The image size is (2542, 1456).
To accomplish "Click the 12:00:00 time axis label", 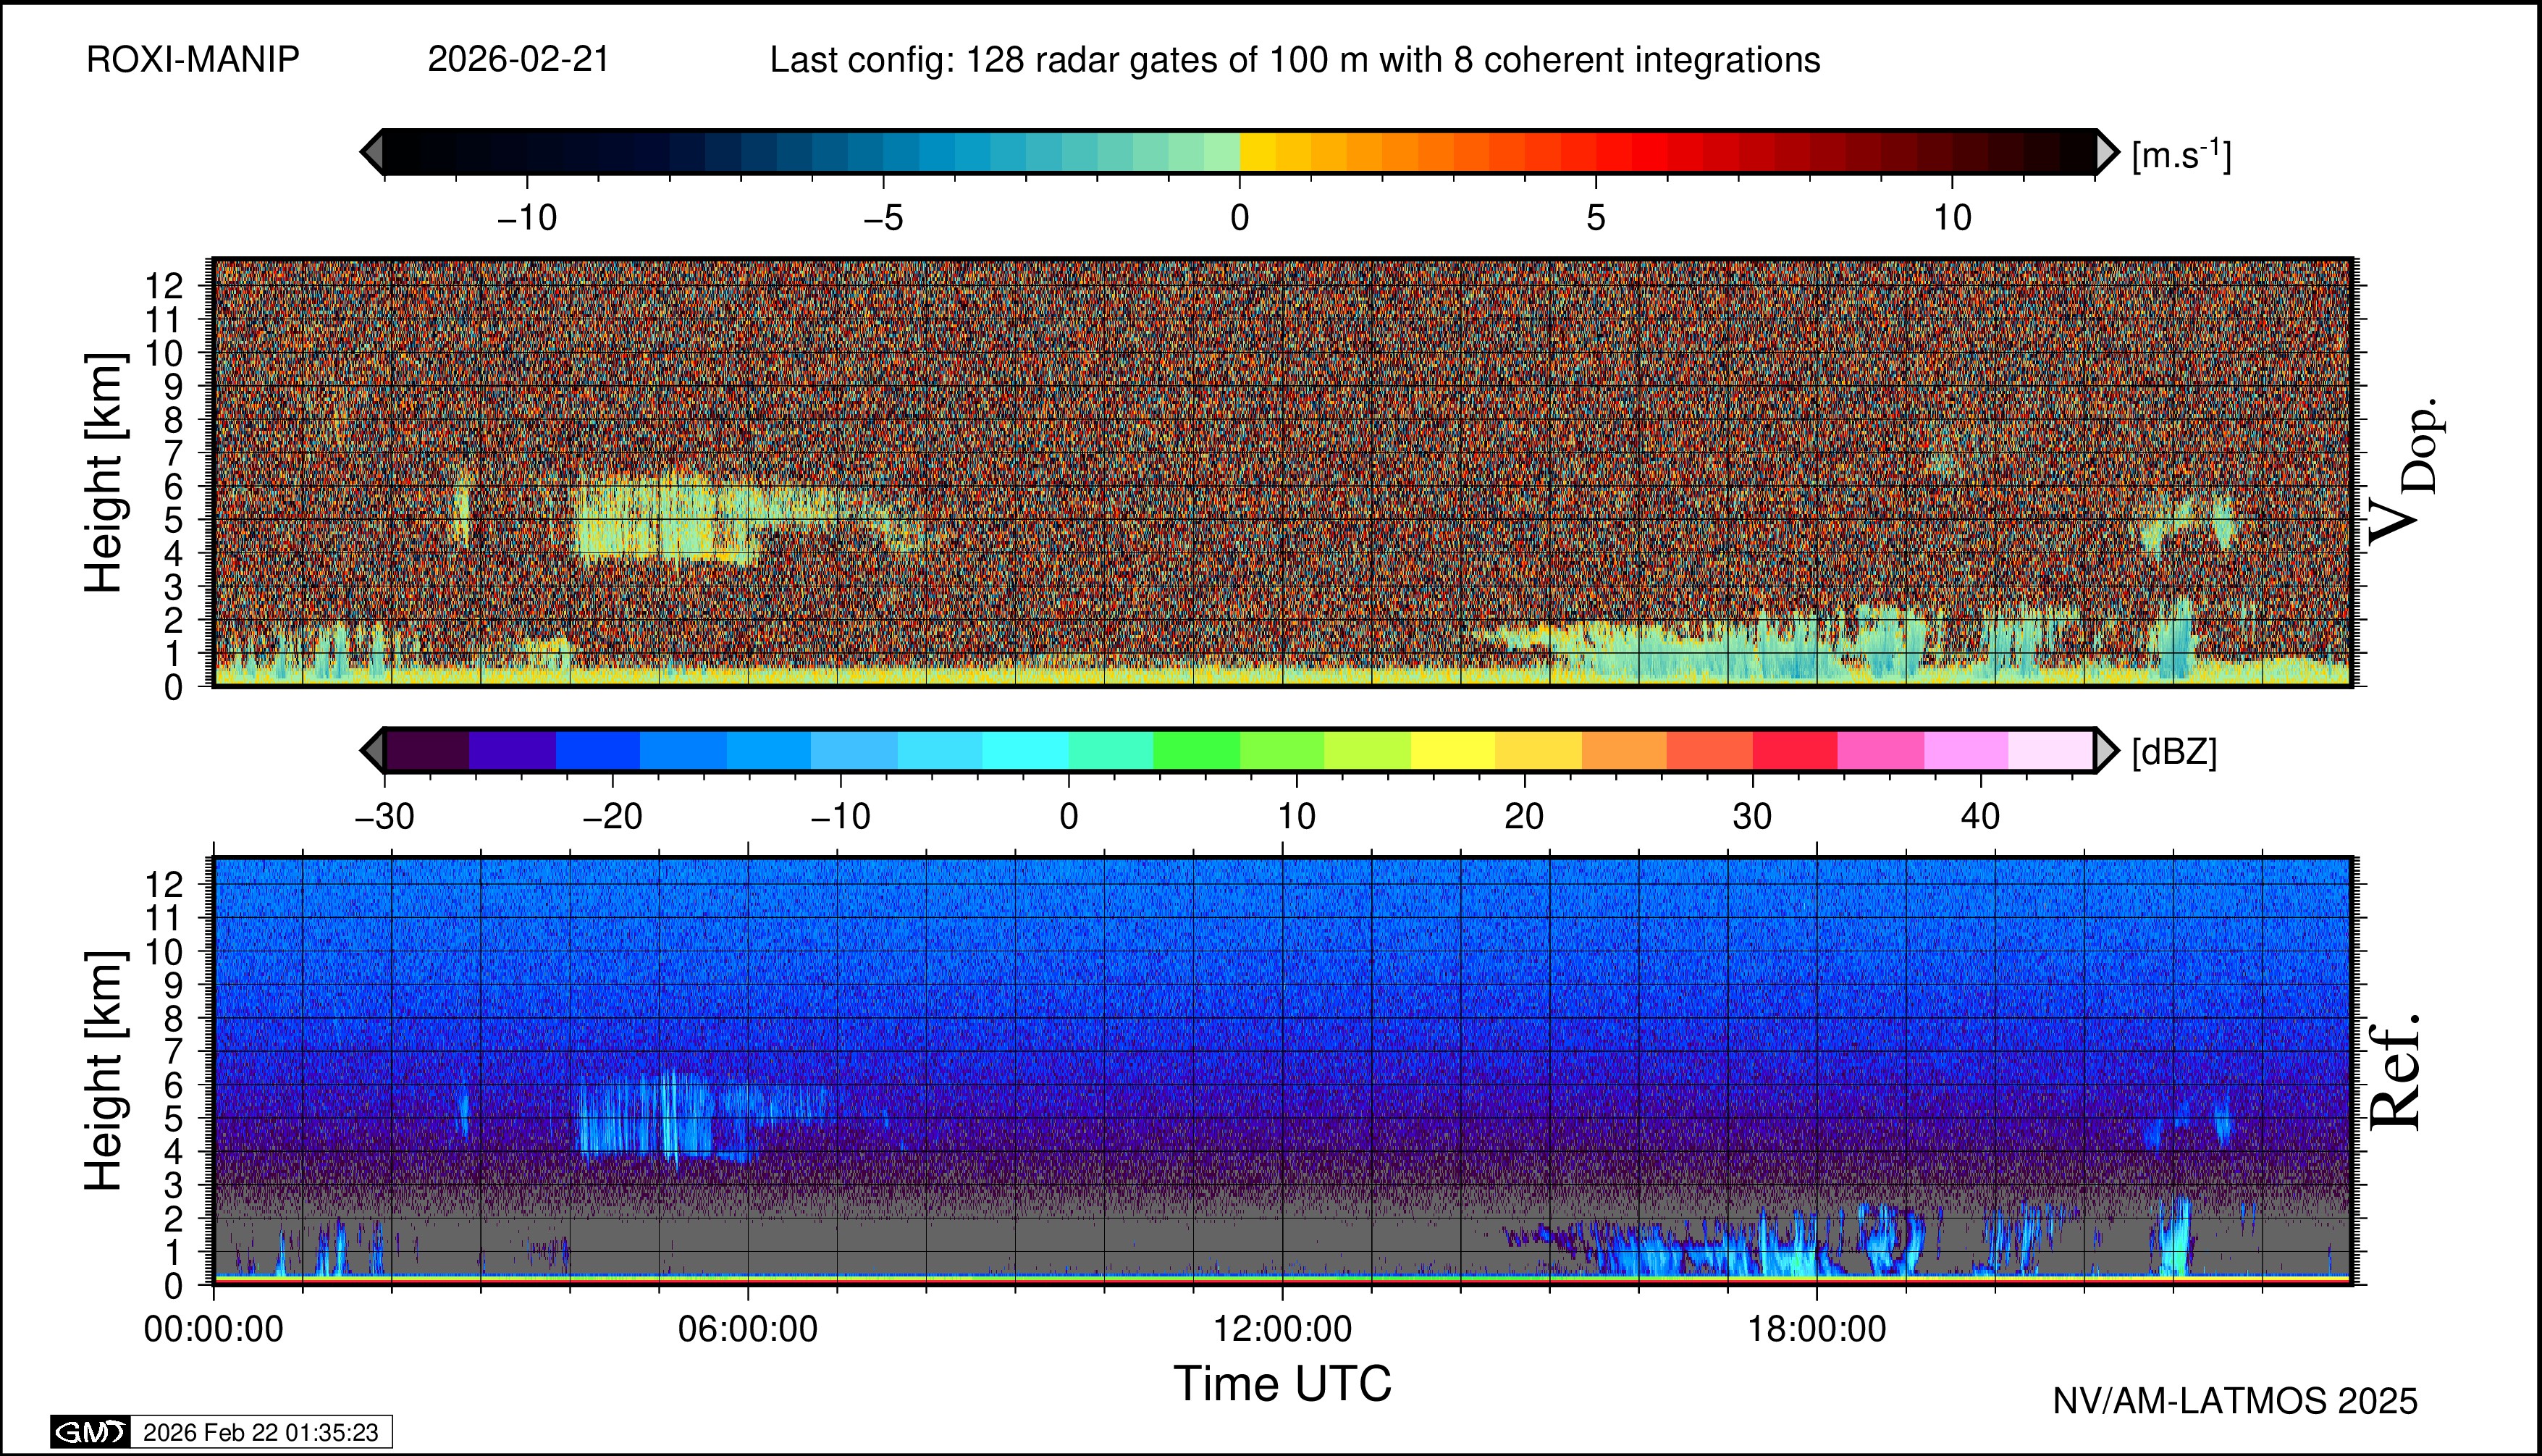I will click(x=1282, y=1329).
